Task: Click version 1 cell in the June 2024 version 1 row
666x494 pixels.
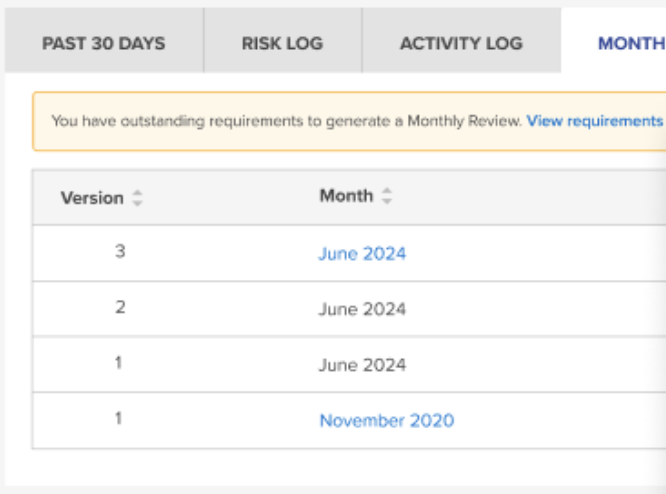Action: pyautogui.click(x=119, y=363)
